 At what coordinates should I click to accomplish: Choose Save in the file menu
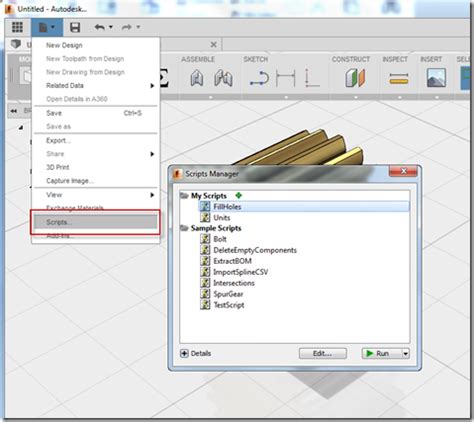96,113
